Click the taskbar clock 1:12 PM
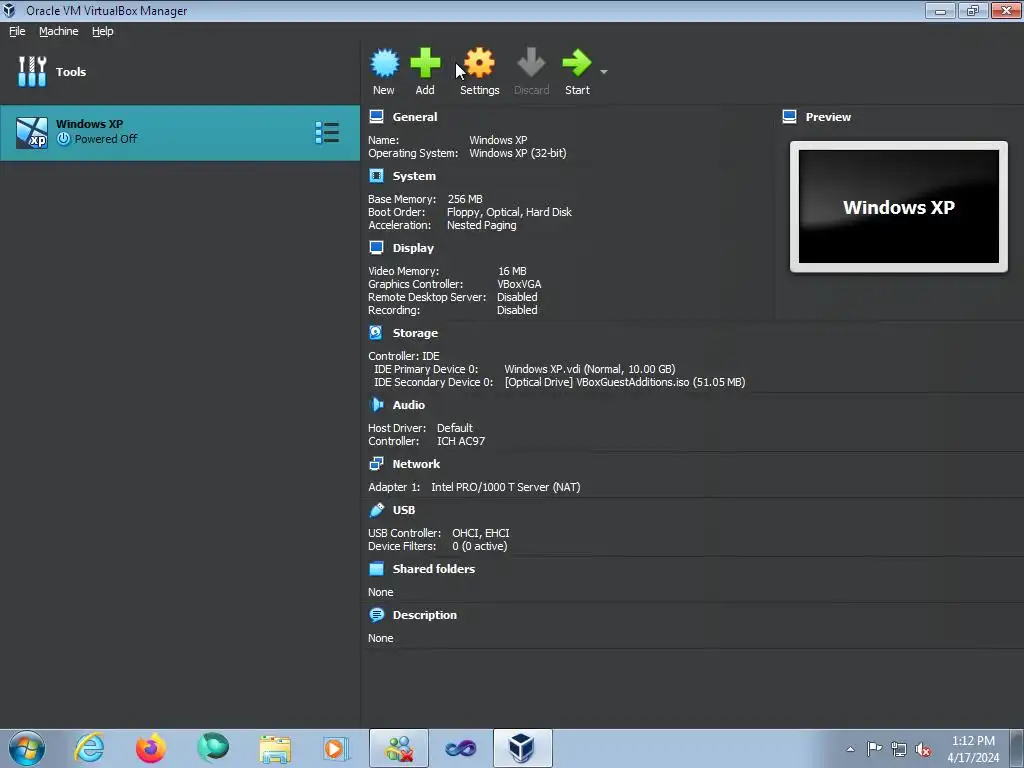 click(x=973, y=741)
